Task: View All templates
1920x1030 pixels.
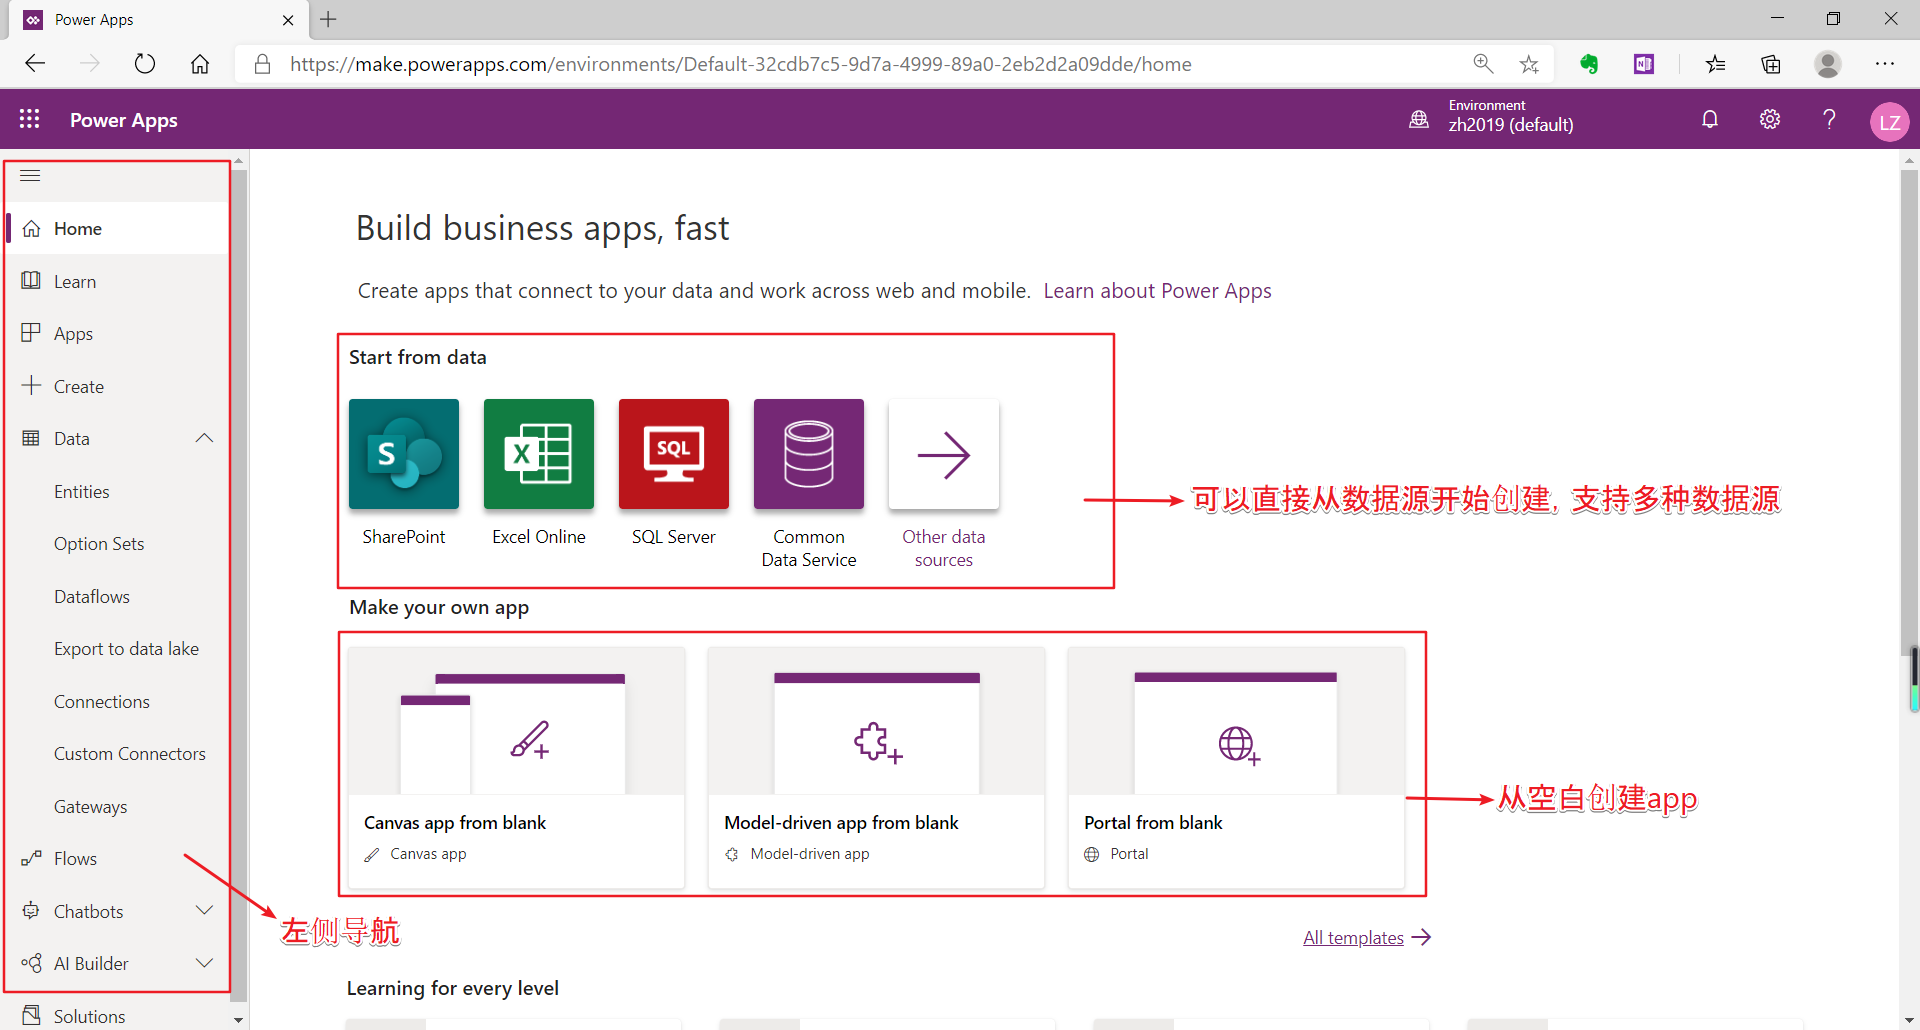Action: 1352,937
